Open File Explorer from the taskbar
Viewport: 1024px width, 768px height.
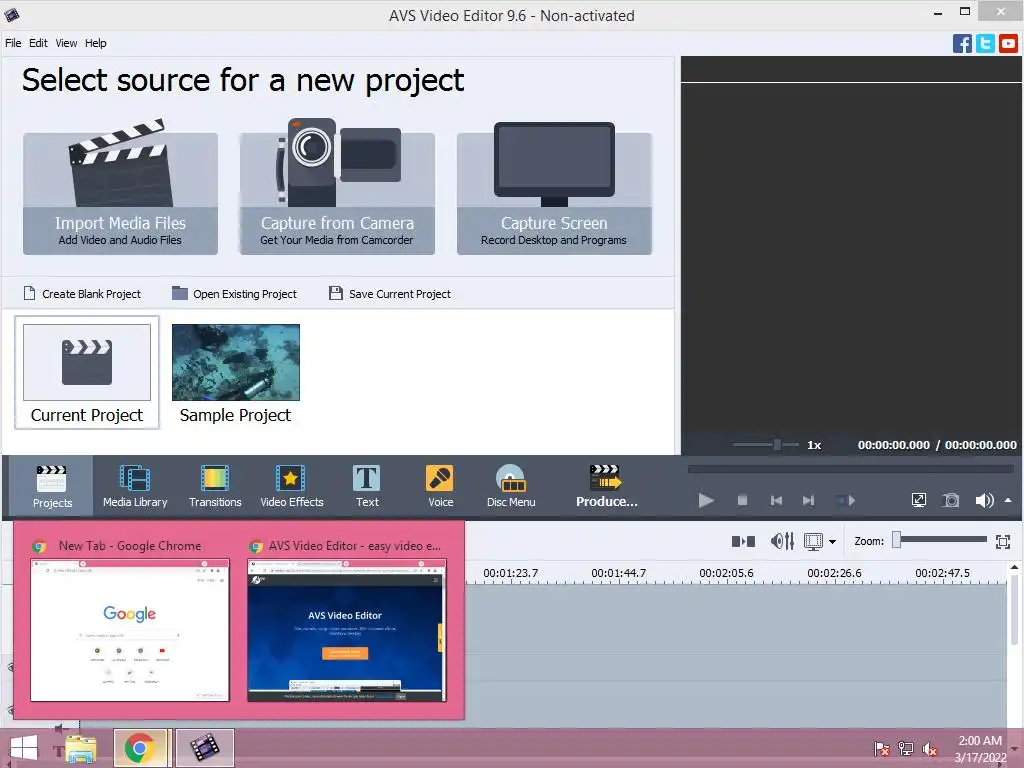tap(81, 748)
